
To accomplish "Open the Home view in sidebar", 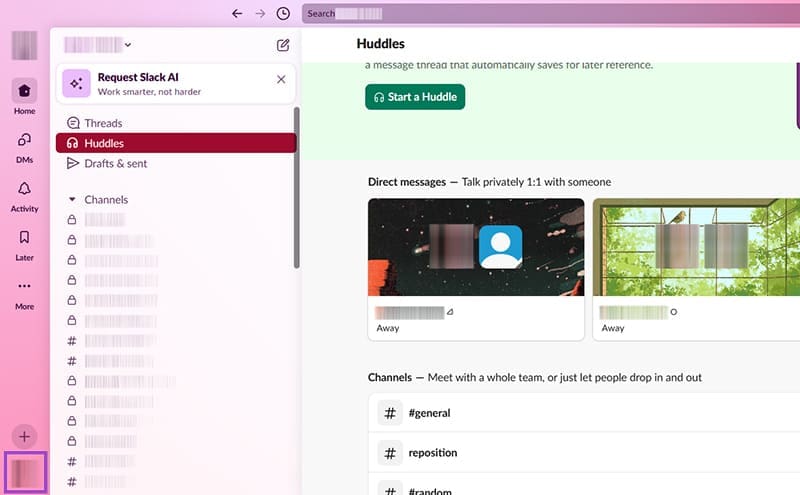I will tap(24, 91).
